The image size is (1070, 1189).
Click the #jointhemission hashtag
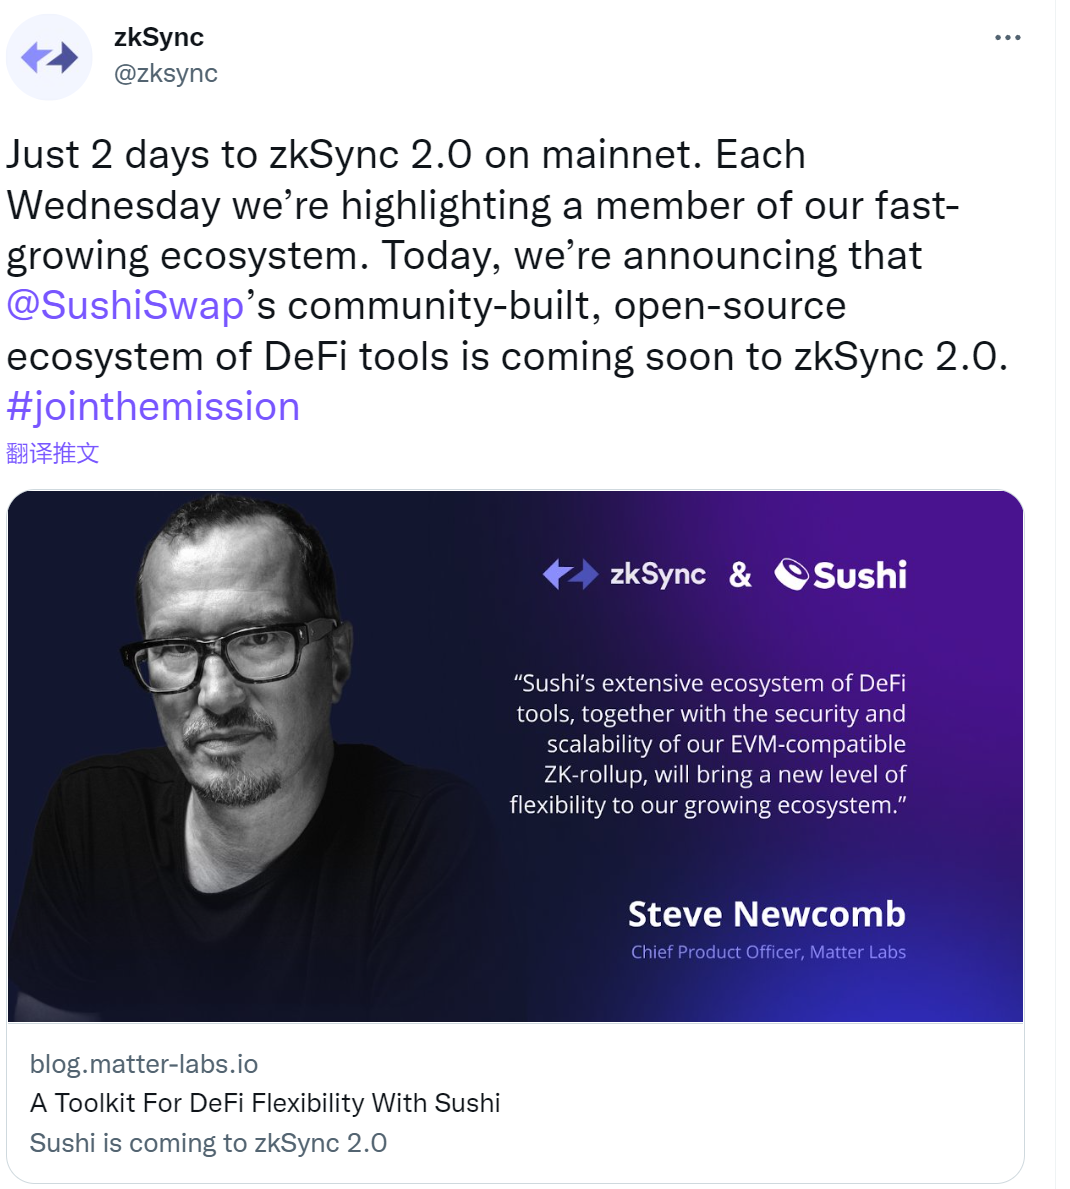(153, 407)
